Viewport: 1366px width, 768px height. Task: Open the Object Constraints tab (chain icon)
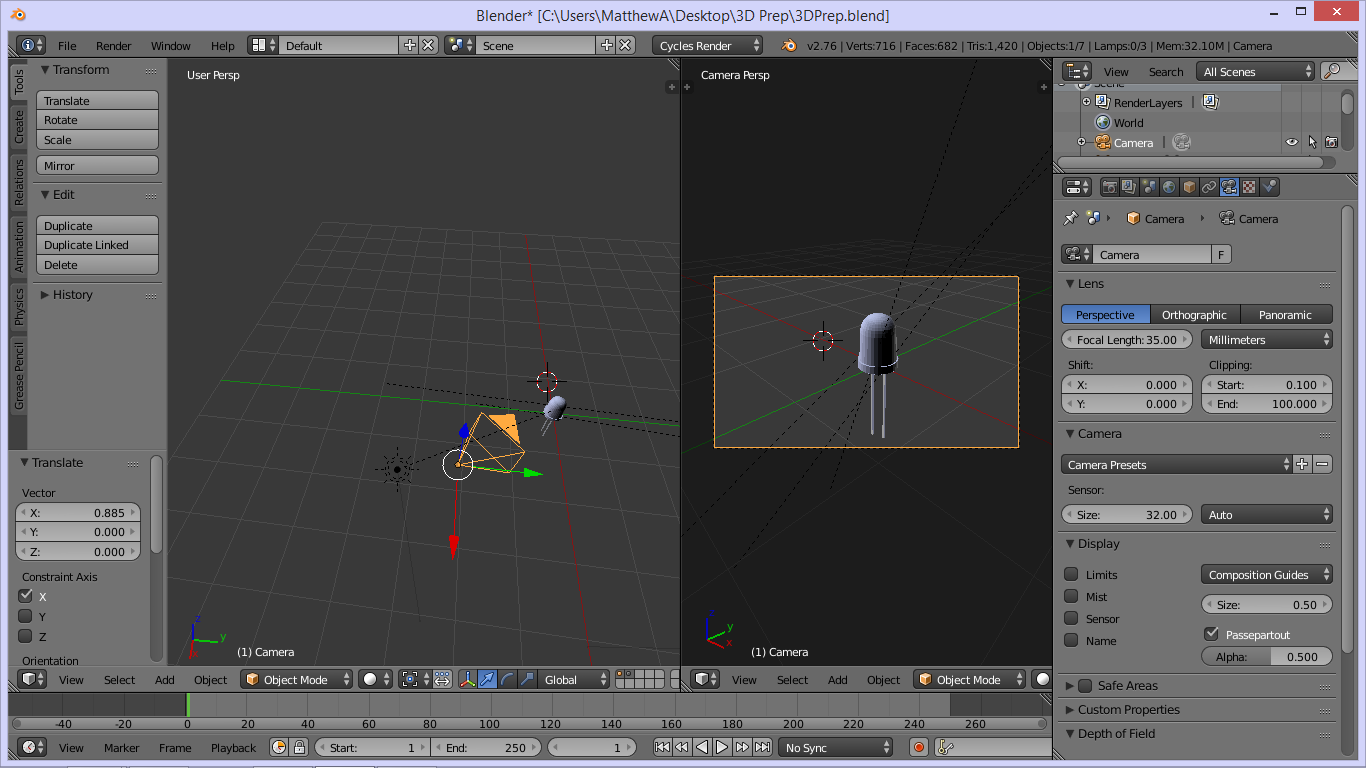(1209, 187)
